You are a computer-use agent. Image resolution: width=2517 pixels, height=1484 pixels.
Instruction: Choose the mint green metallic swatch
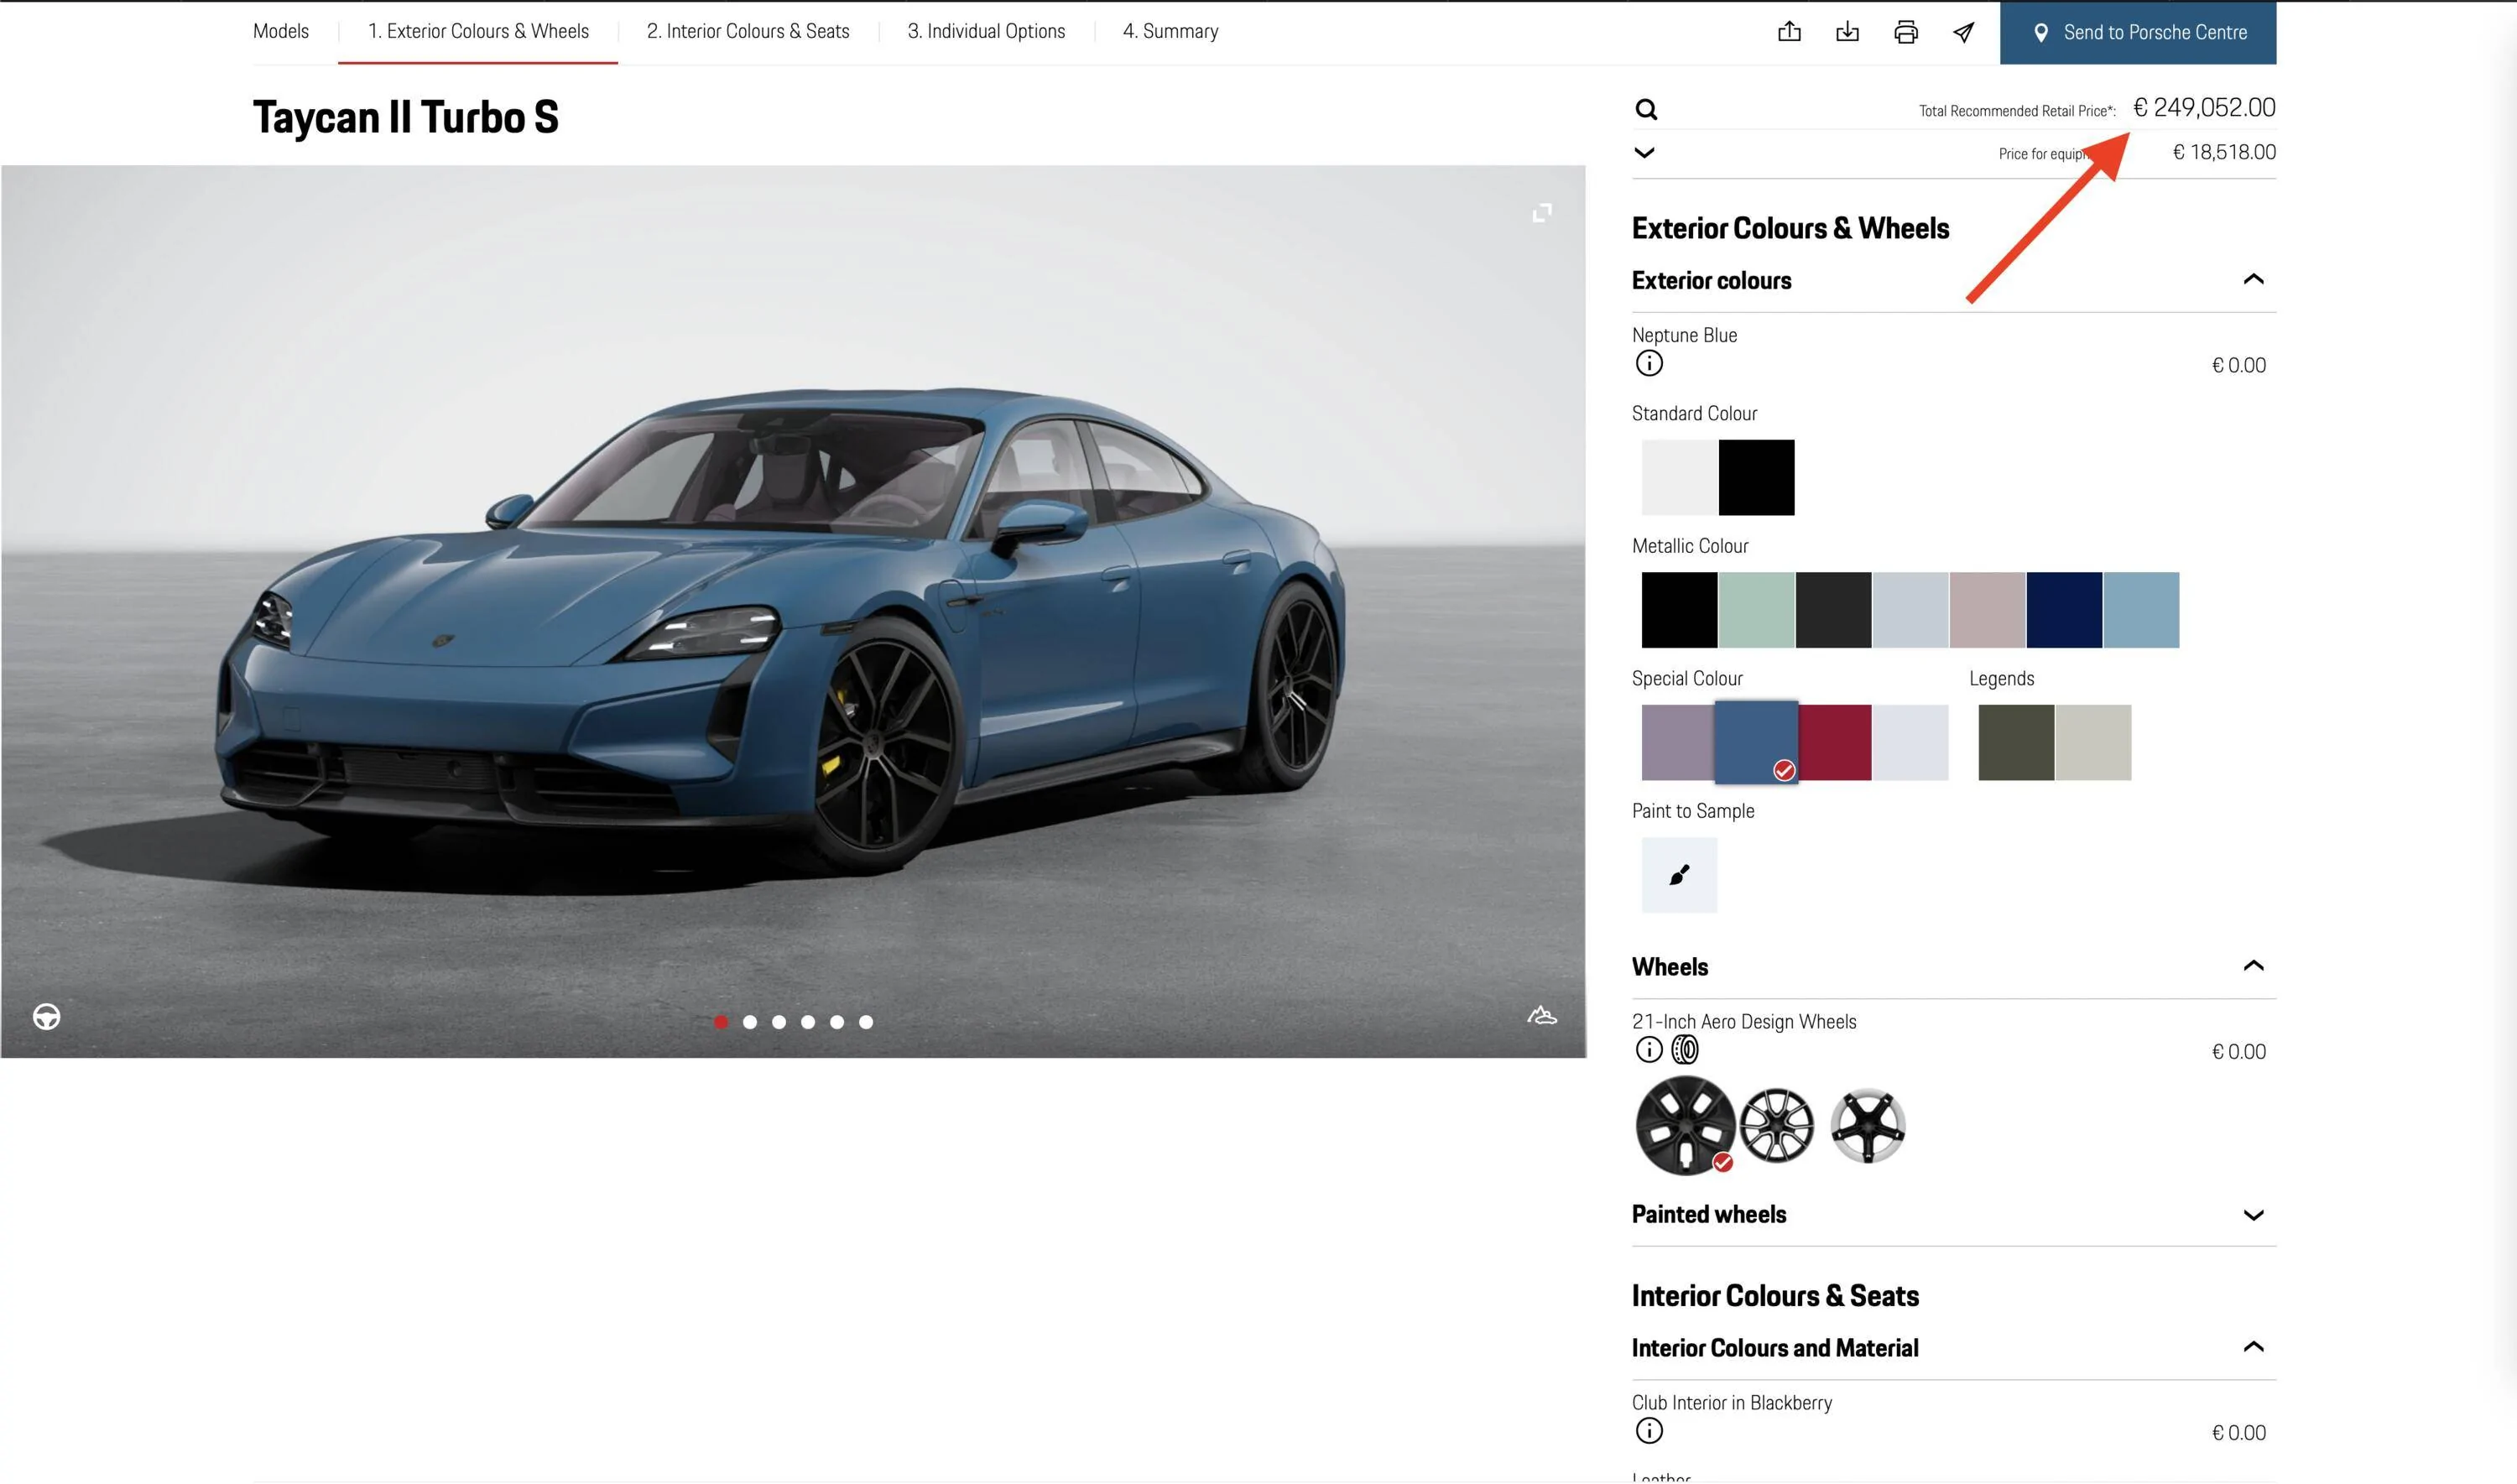pos(1757,610)
